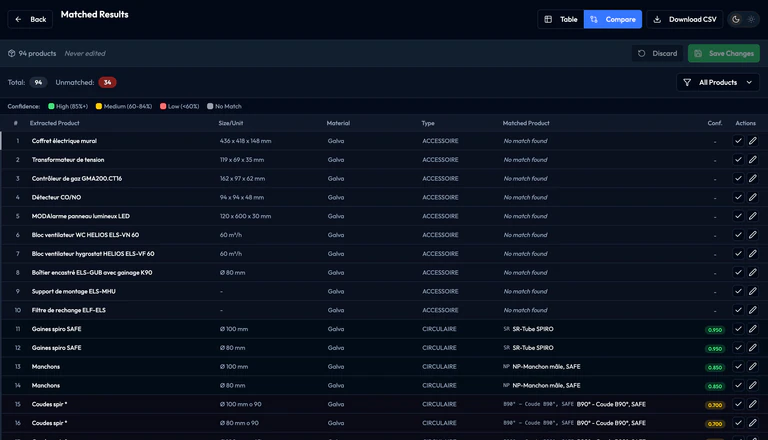Click the 0.950 confidence badge in row 12

[x=715, y=349]
